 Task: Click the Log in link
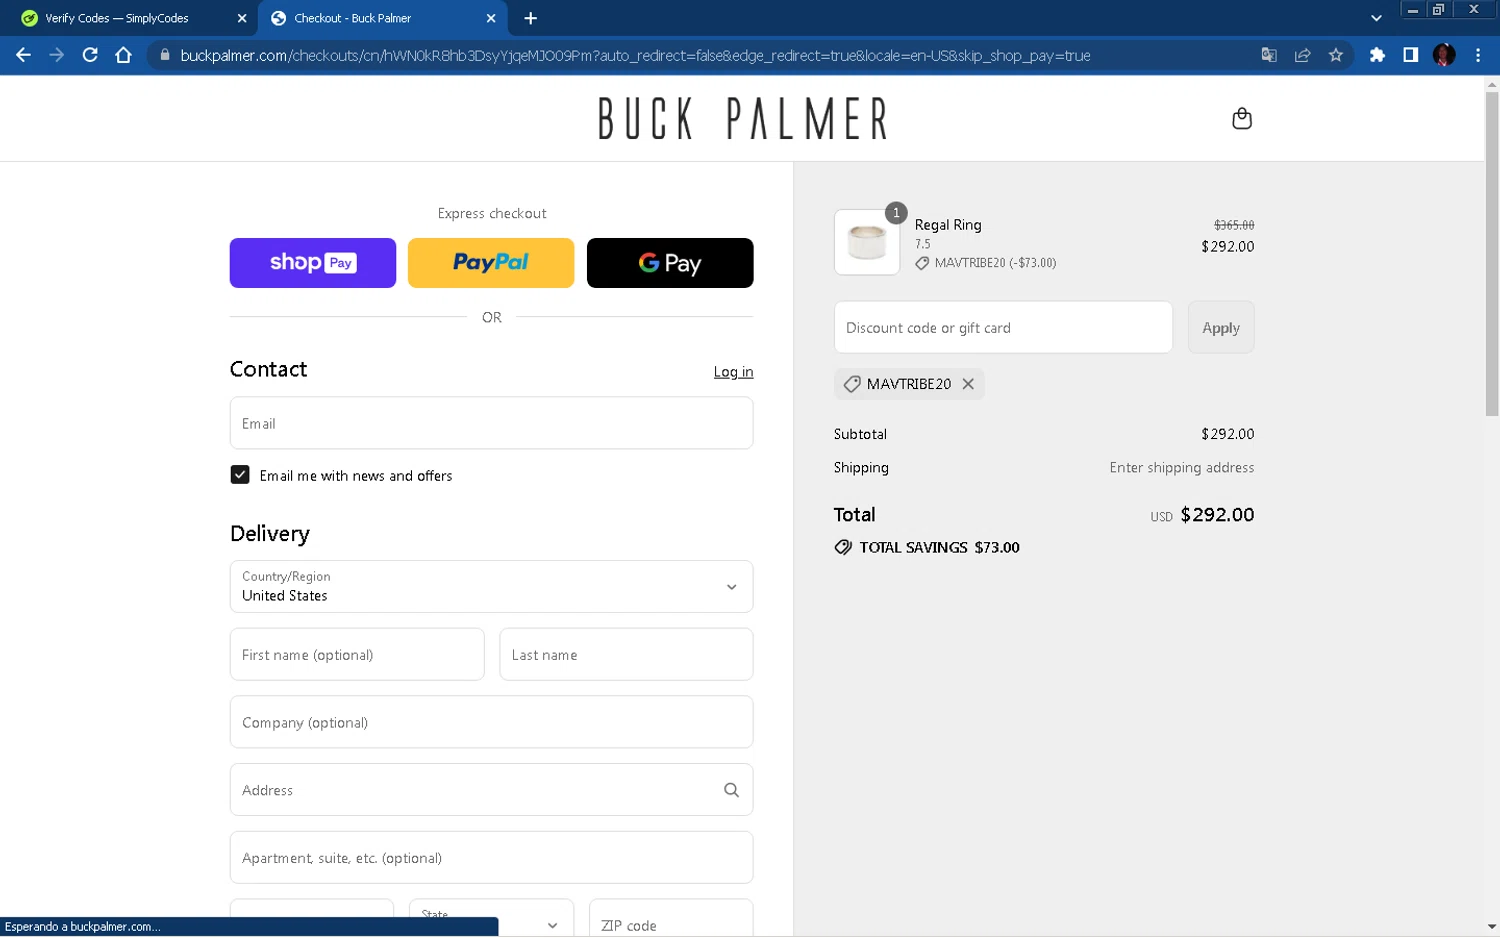733,372
